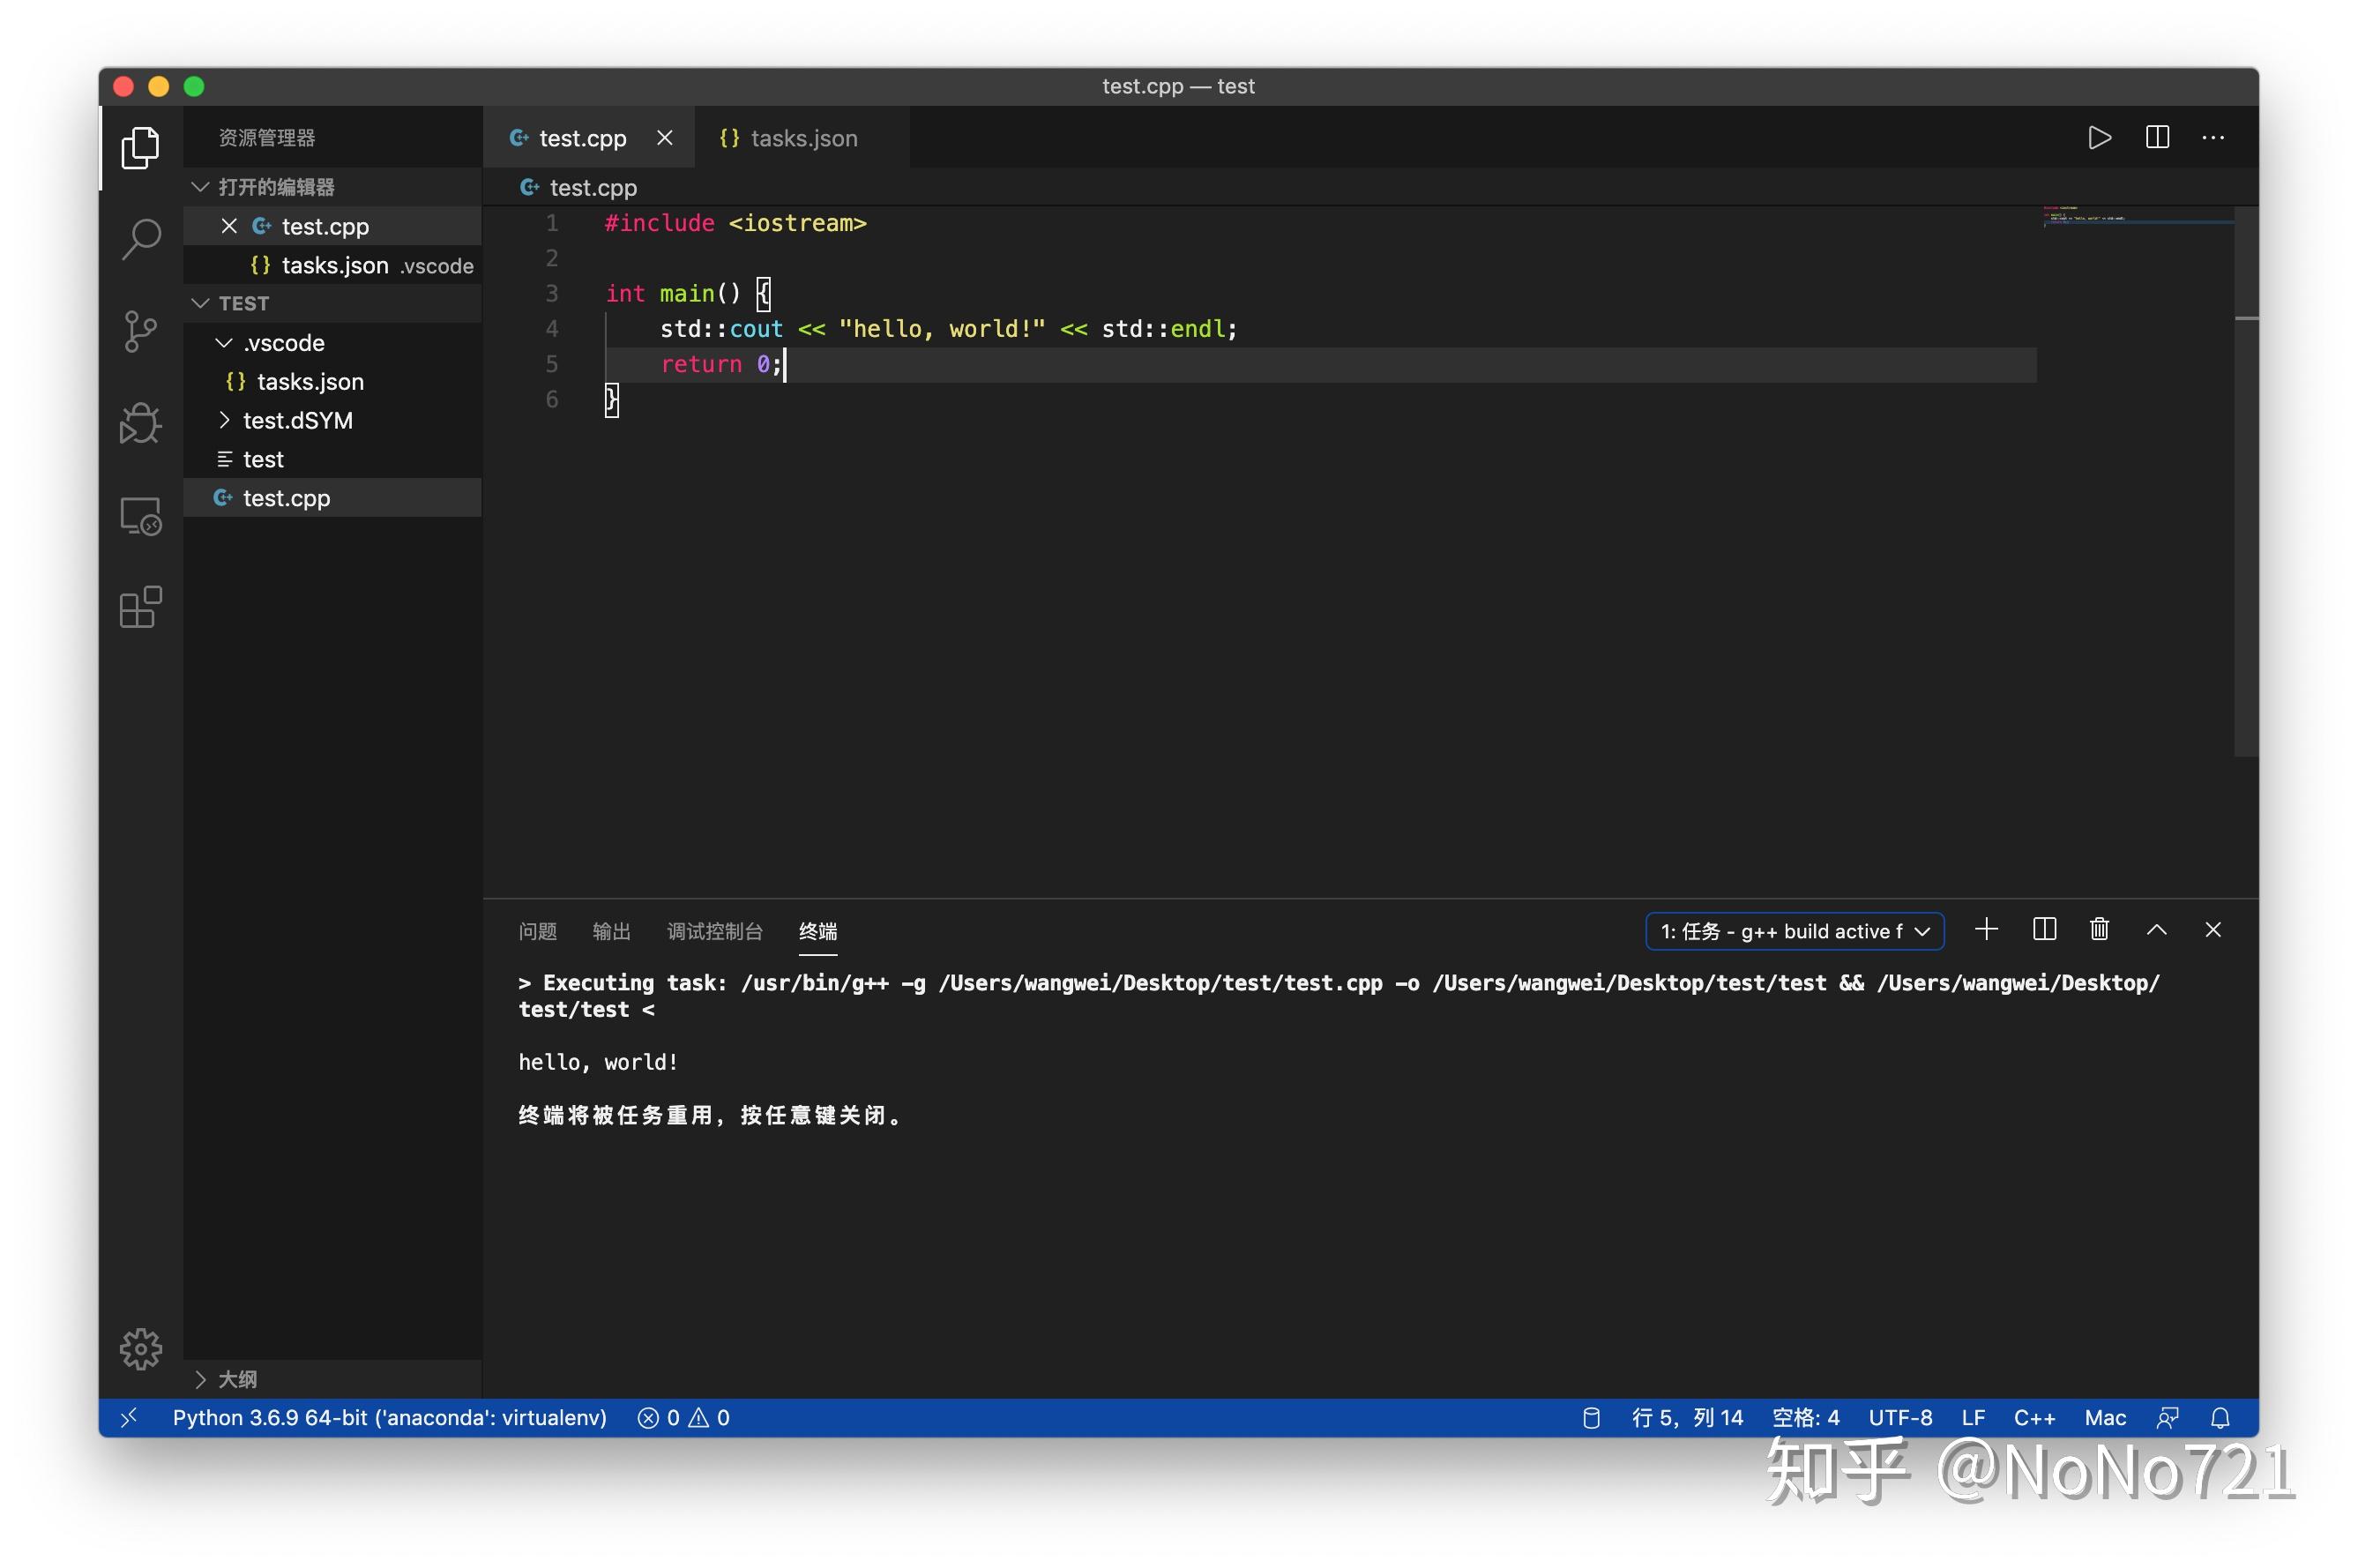Open the Run and Debug view
This screenshot has width=2358, height=1568.
[140, 423]
